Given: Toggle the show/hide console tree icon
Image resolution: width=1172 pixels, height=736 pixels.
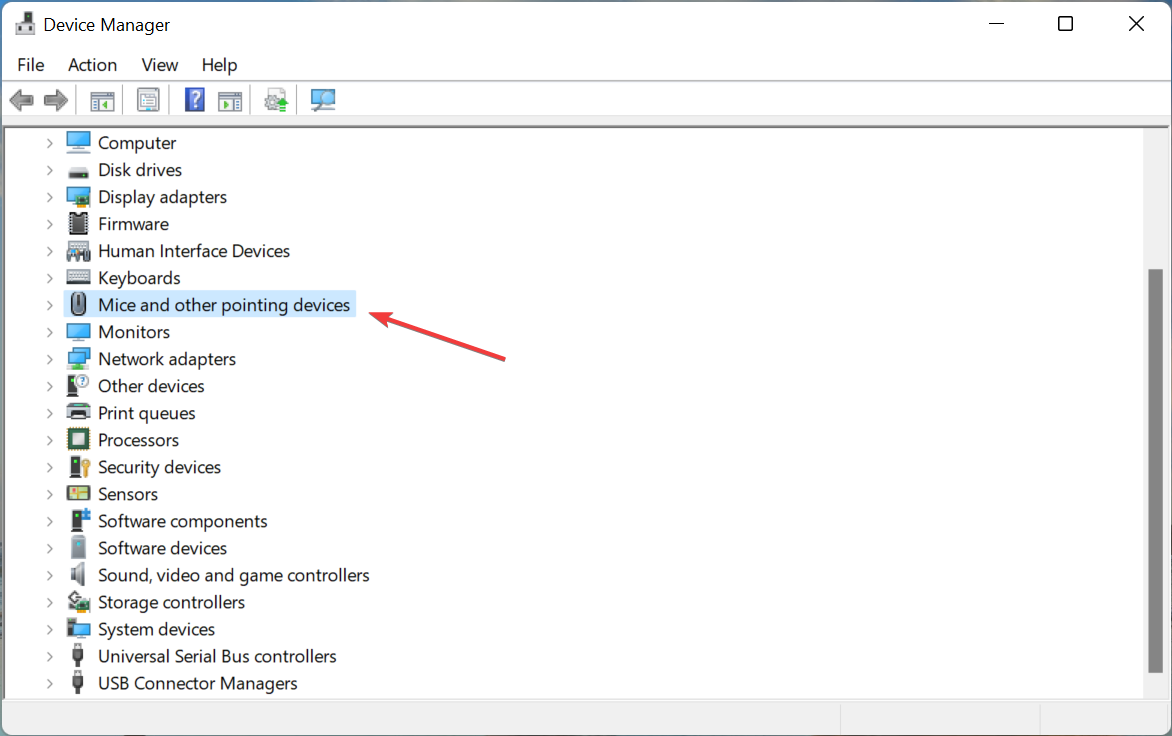Looking at the screenshot, I should coord(102,100).
